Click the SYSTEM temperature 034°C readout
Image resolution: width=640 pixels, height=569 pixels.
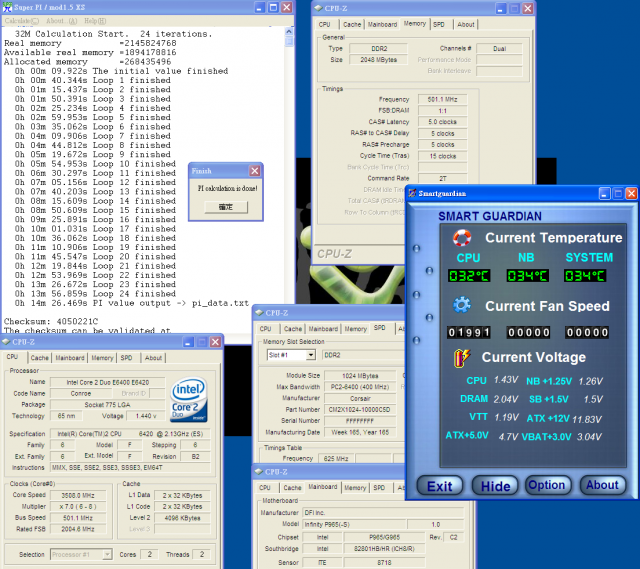pos(585,276)
